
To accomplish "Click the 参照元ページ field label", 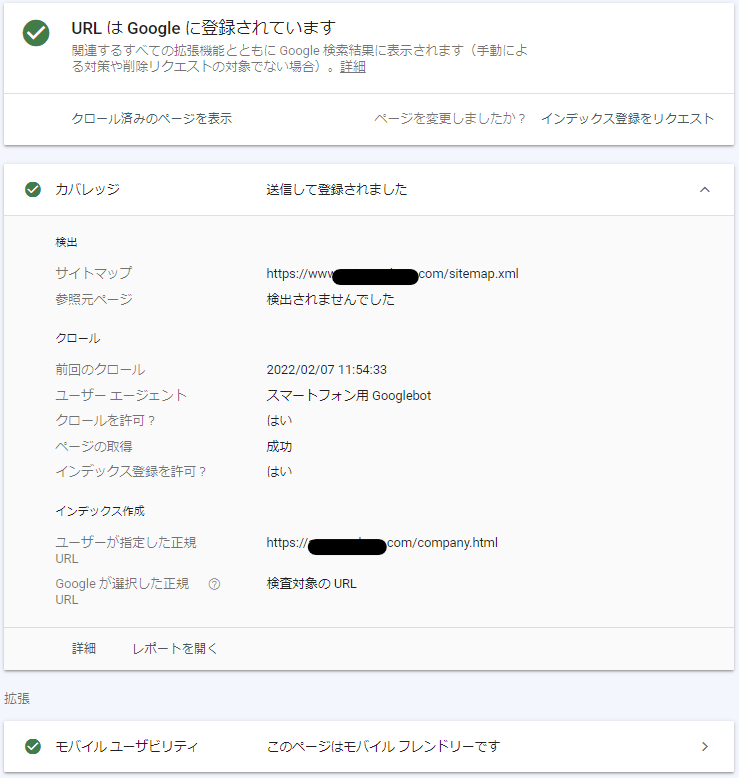I will (x=94, y=299).
